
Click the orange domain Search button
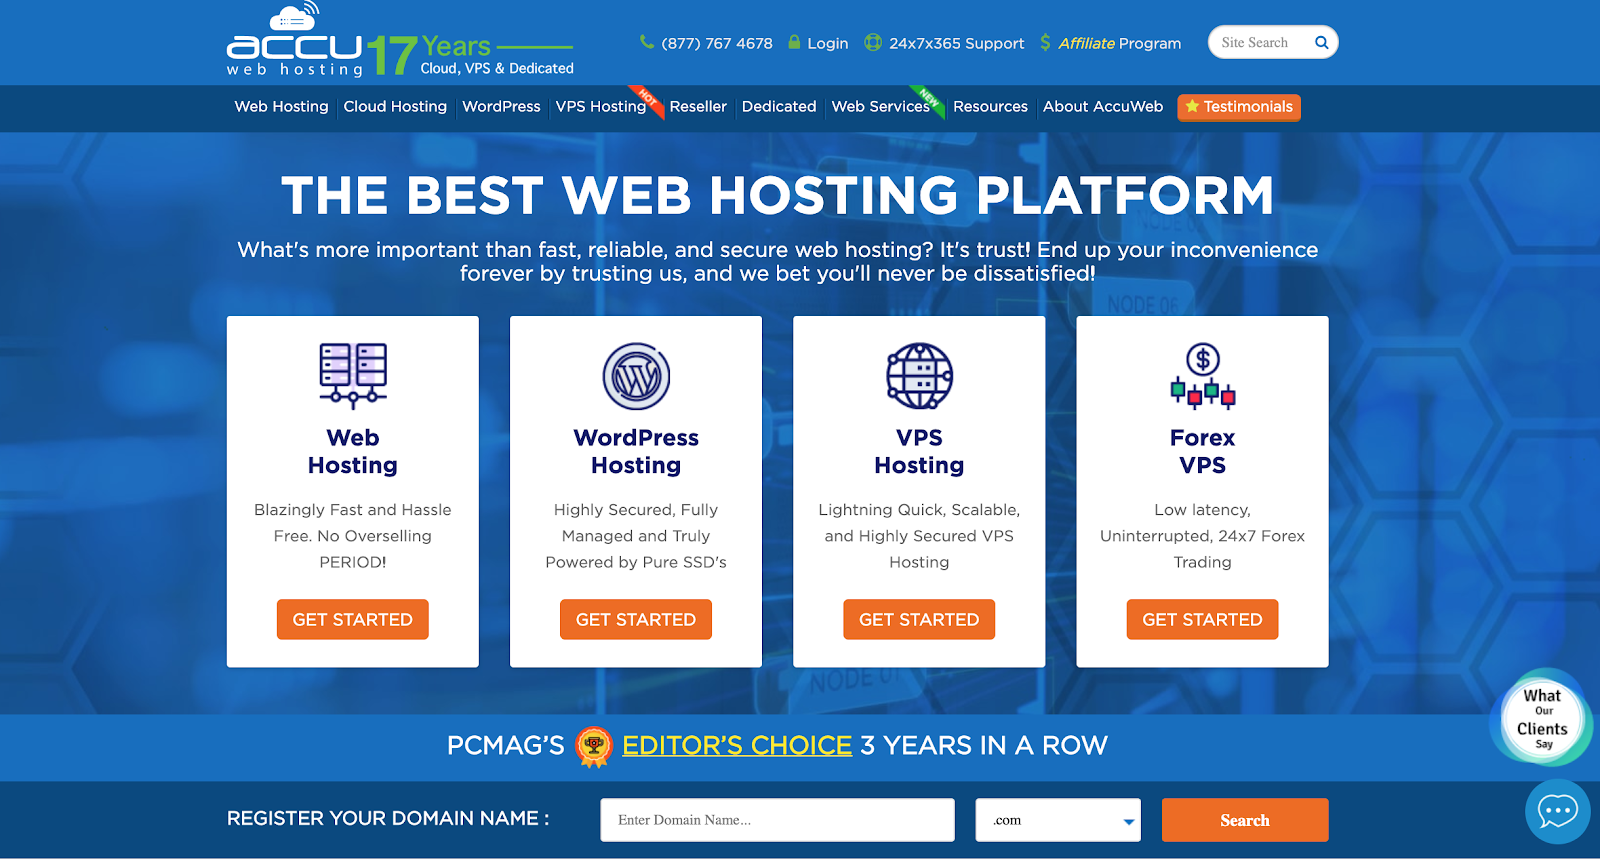point(1245,820)
